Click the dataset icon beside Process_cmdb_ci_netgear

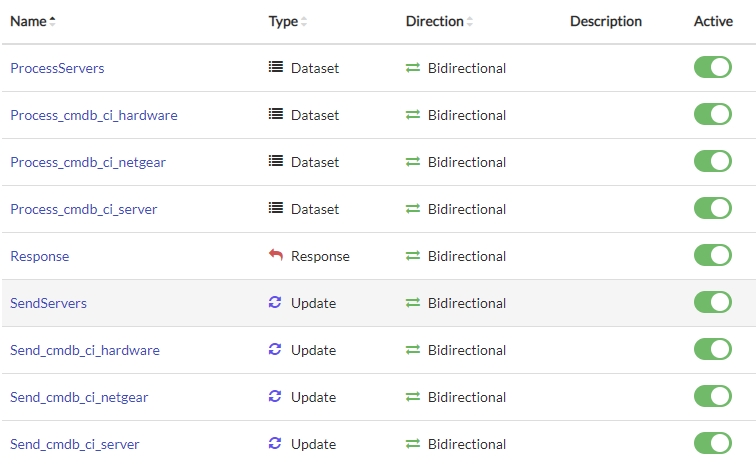[276, 162]
